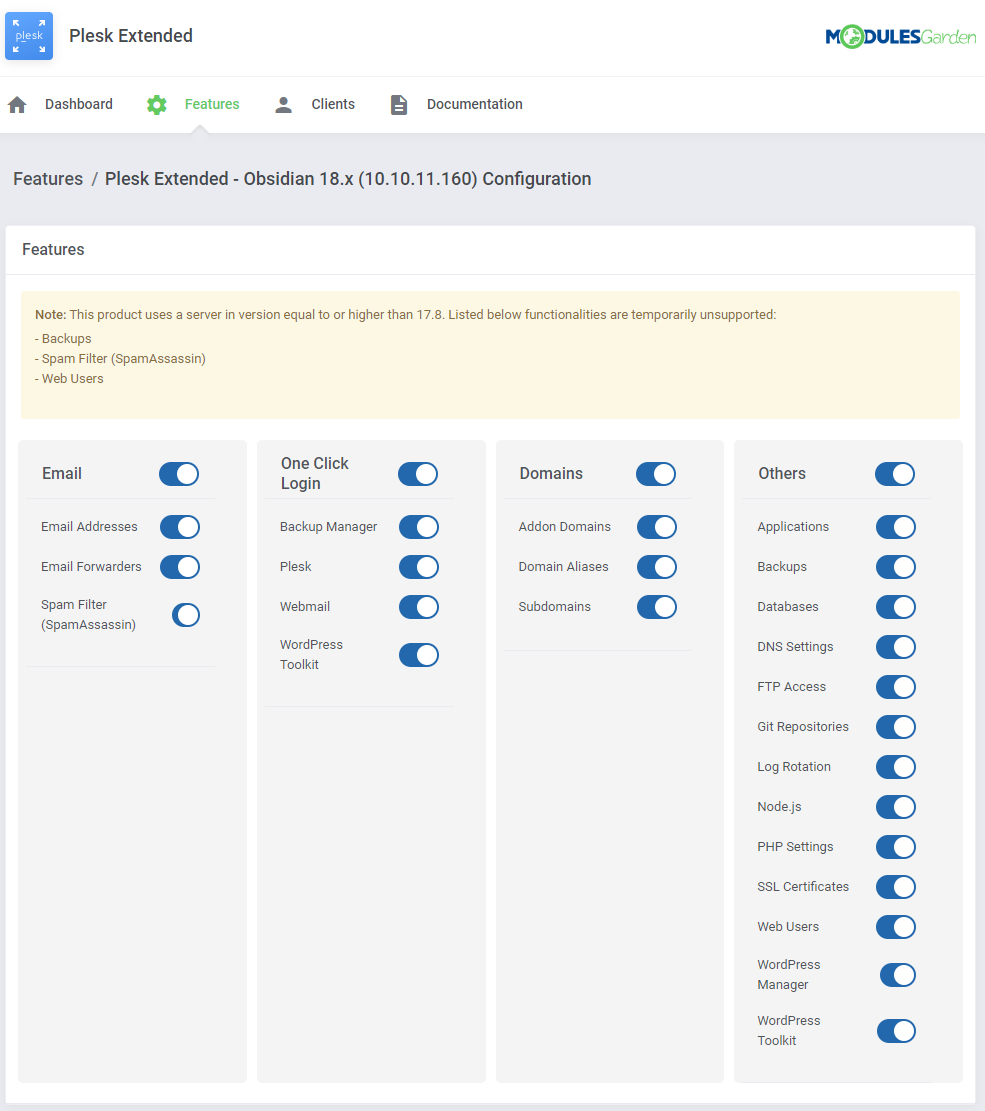This screenshot has height=1111, width=985.
Task: Click the Features panel heading
Action: [x=53, y=249]
